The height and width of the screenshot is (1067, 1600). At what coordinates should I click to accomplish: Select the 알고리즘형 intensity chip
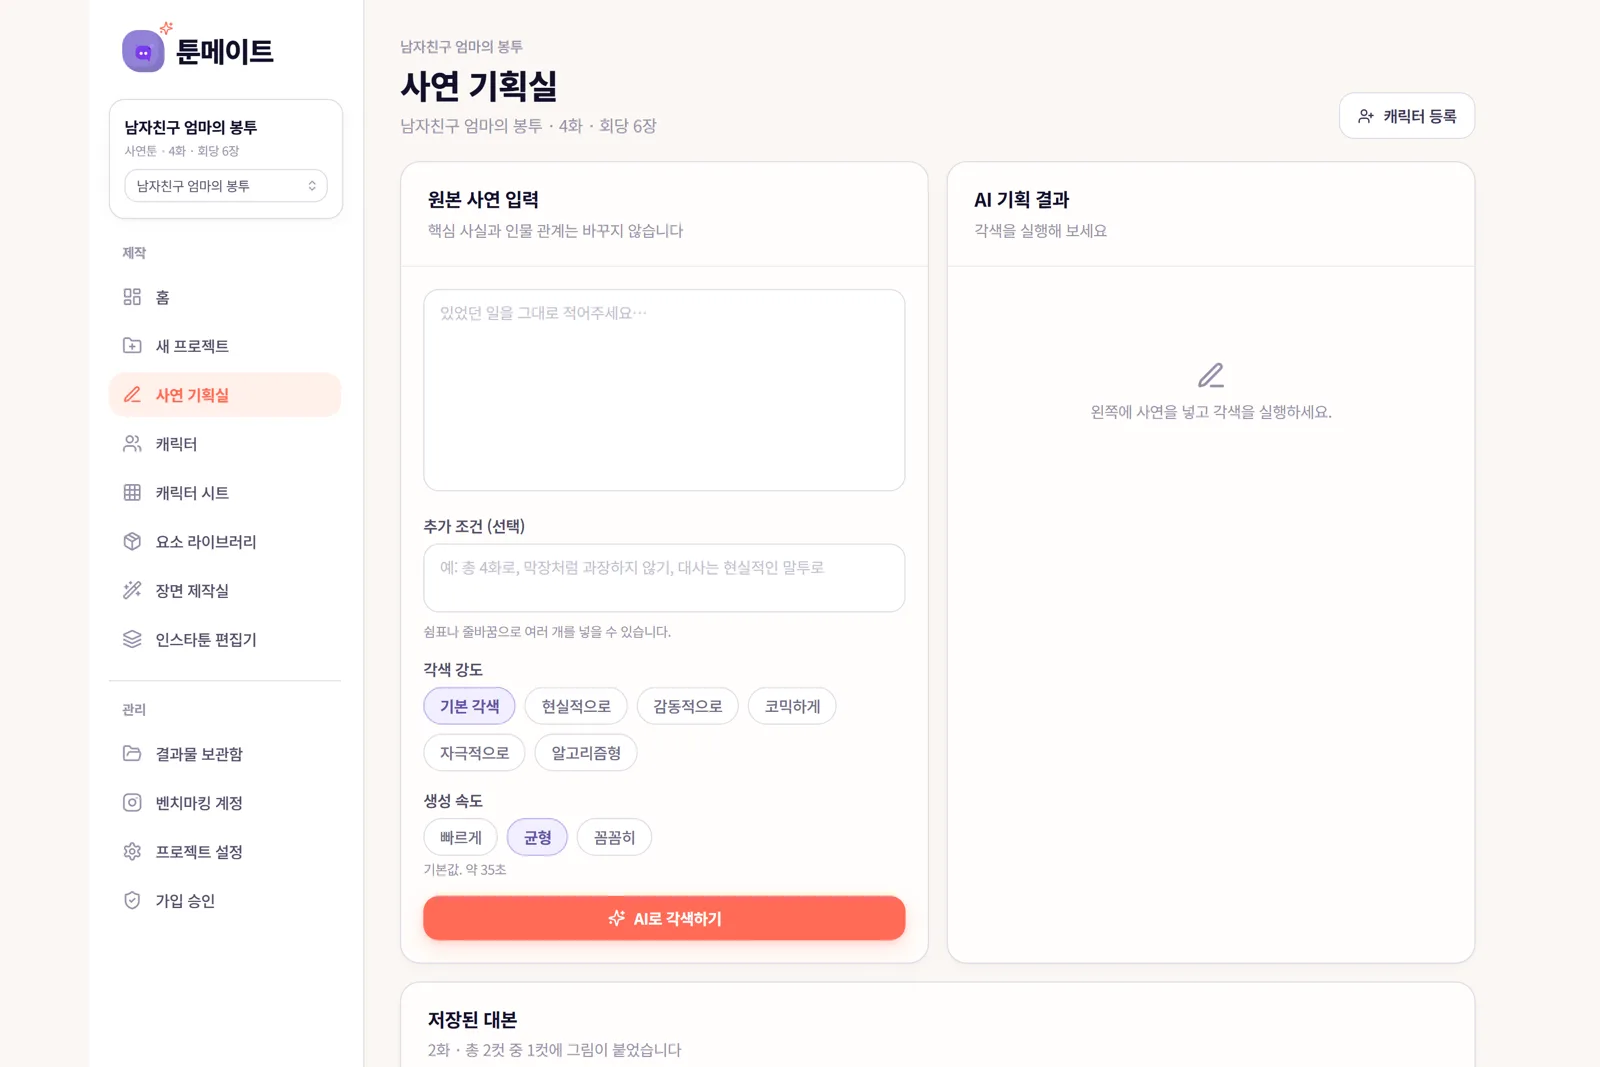[x=586, y=753]
